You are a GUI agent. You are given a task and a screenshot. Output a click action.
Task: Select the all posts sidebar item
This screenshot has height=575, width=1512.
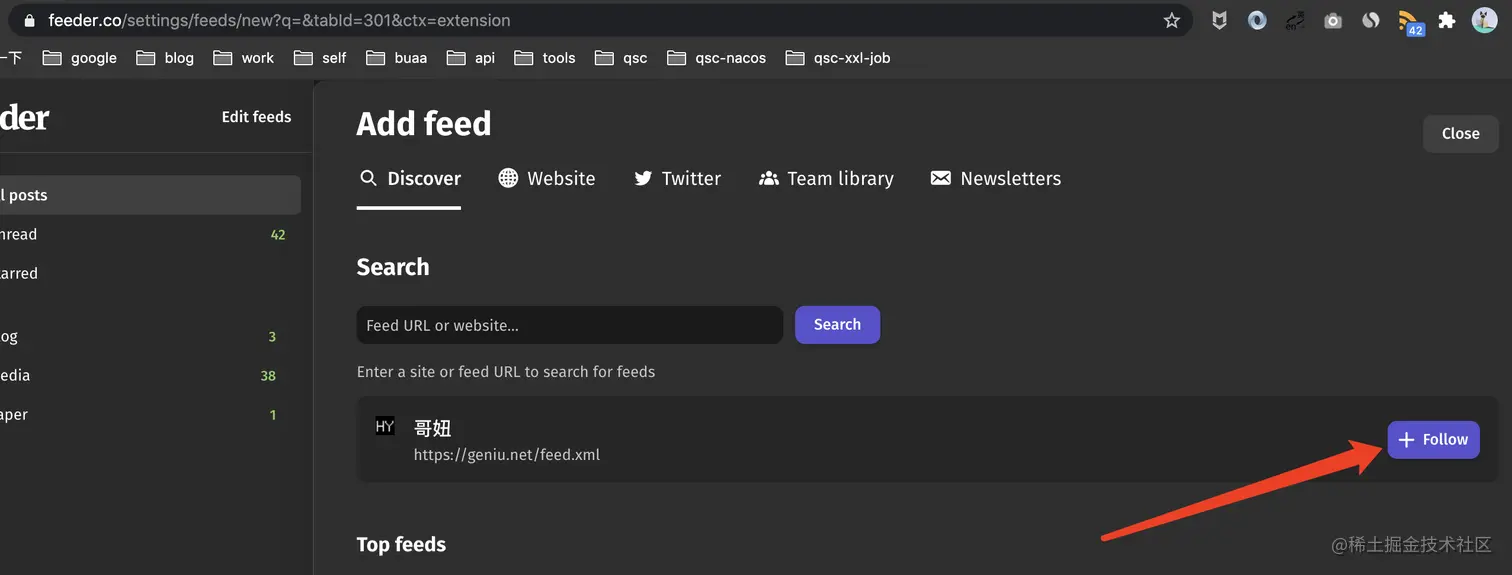[148, 195]
